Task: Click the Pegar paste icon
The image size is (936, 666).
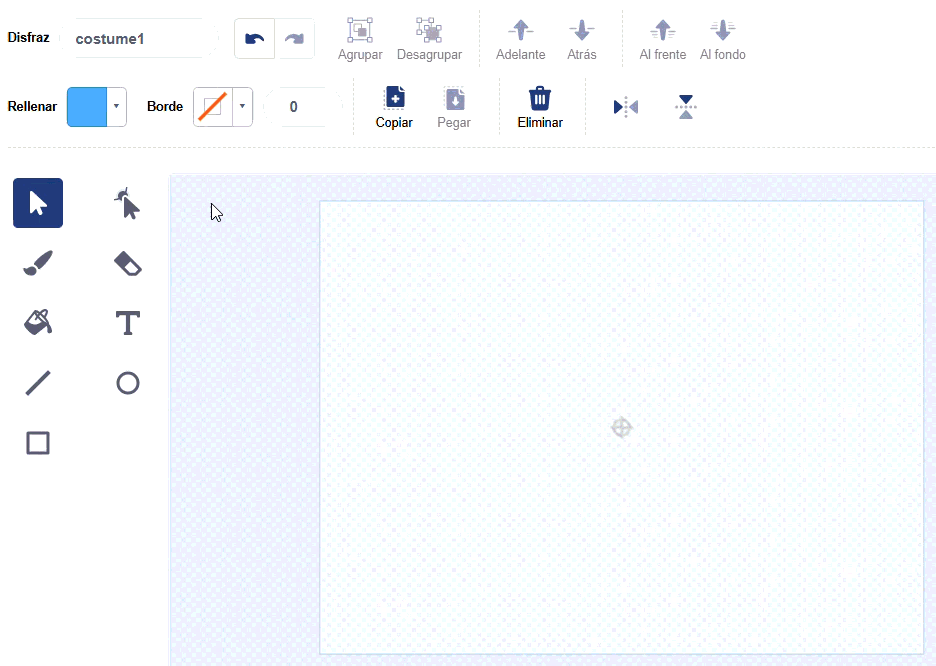Action: coord(455,98)
